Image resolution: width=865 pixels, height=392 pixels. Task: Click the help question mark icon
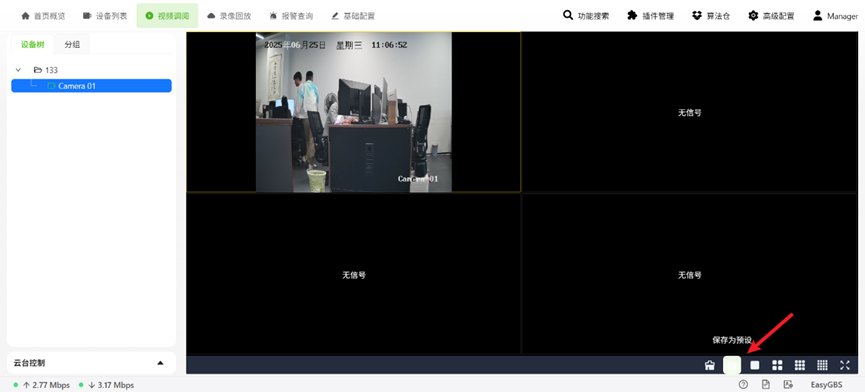click(x=743, y=385)
